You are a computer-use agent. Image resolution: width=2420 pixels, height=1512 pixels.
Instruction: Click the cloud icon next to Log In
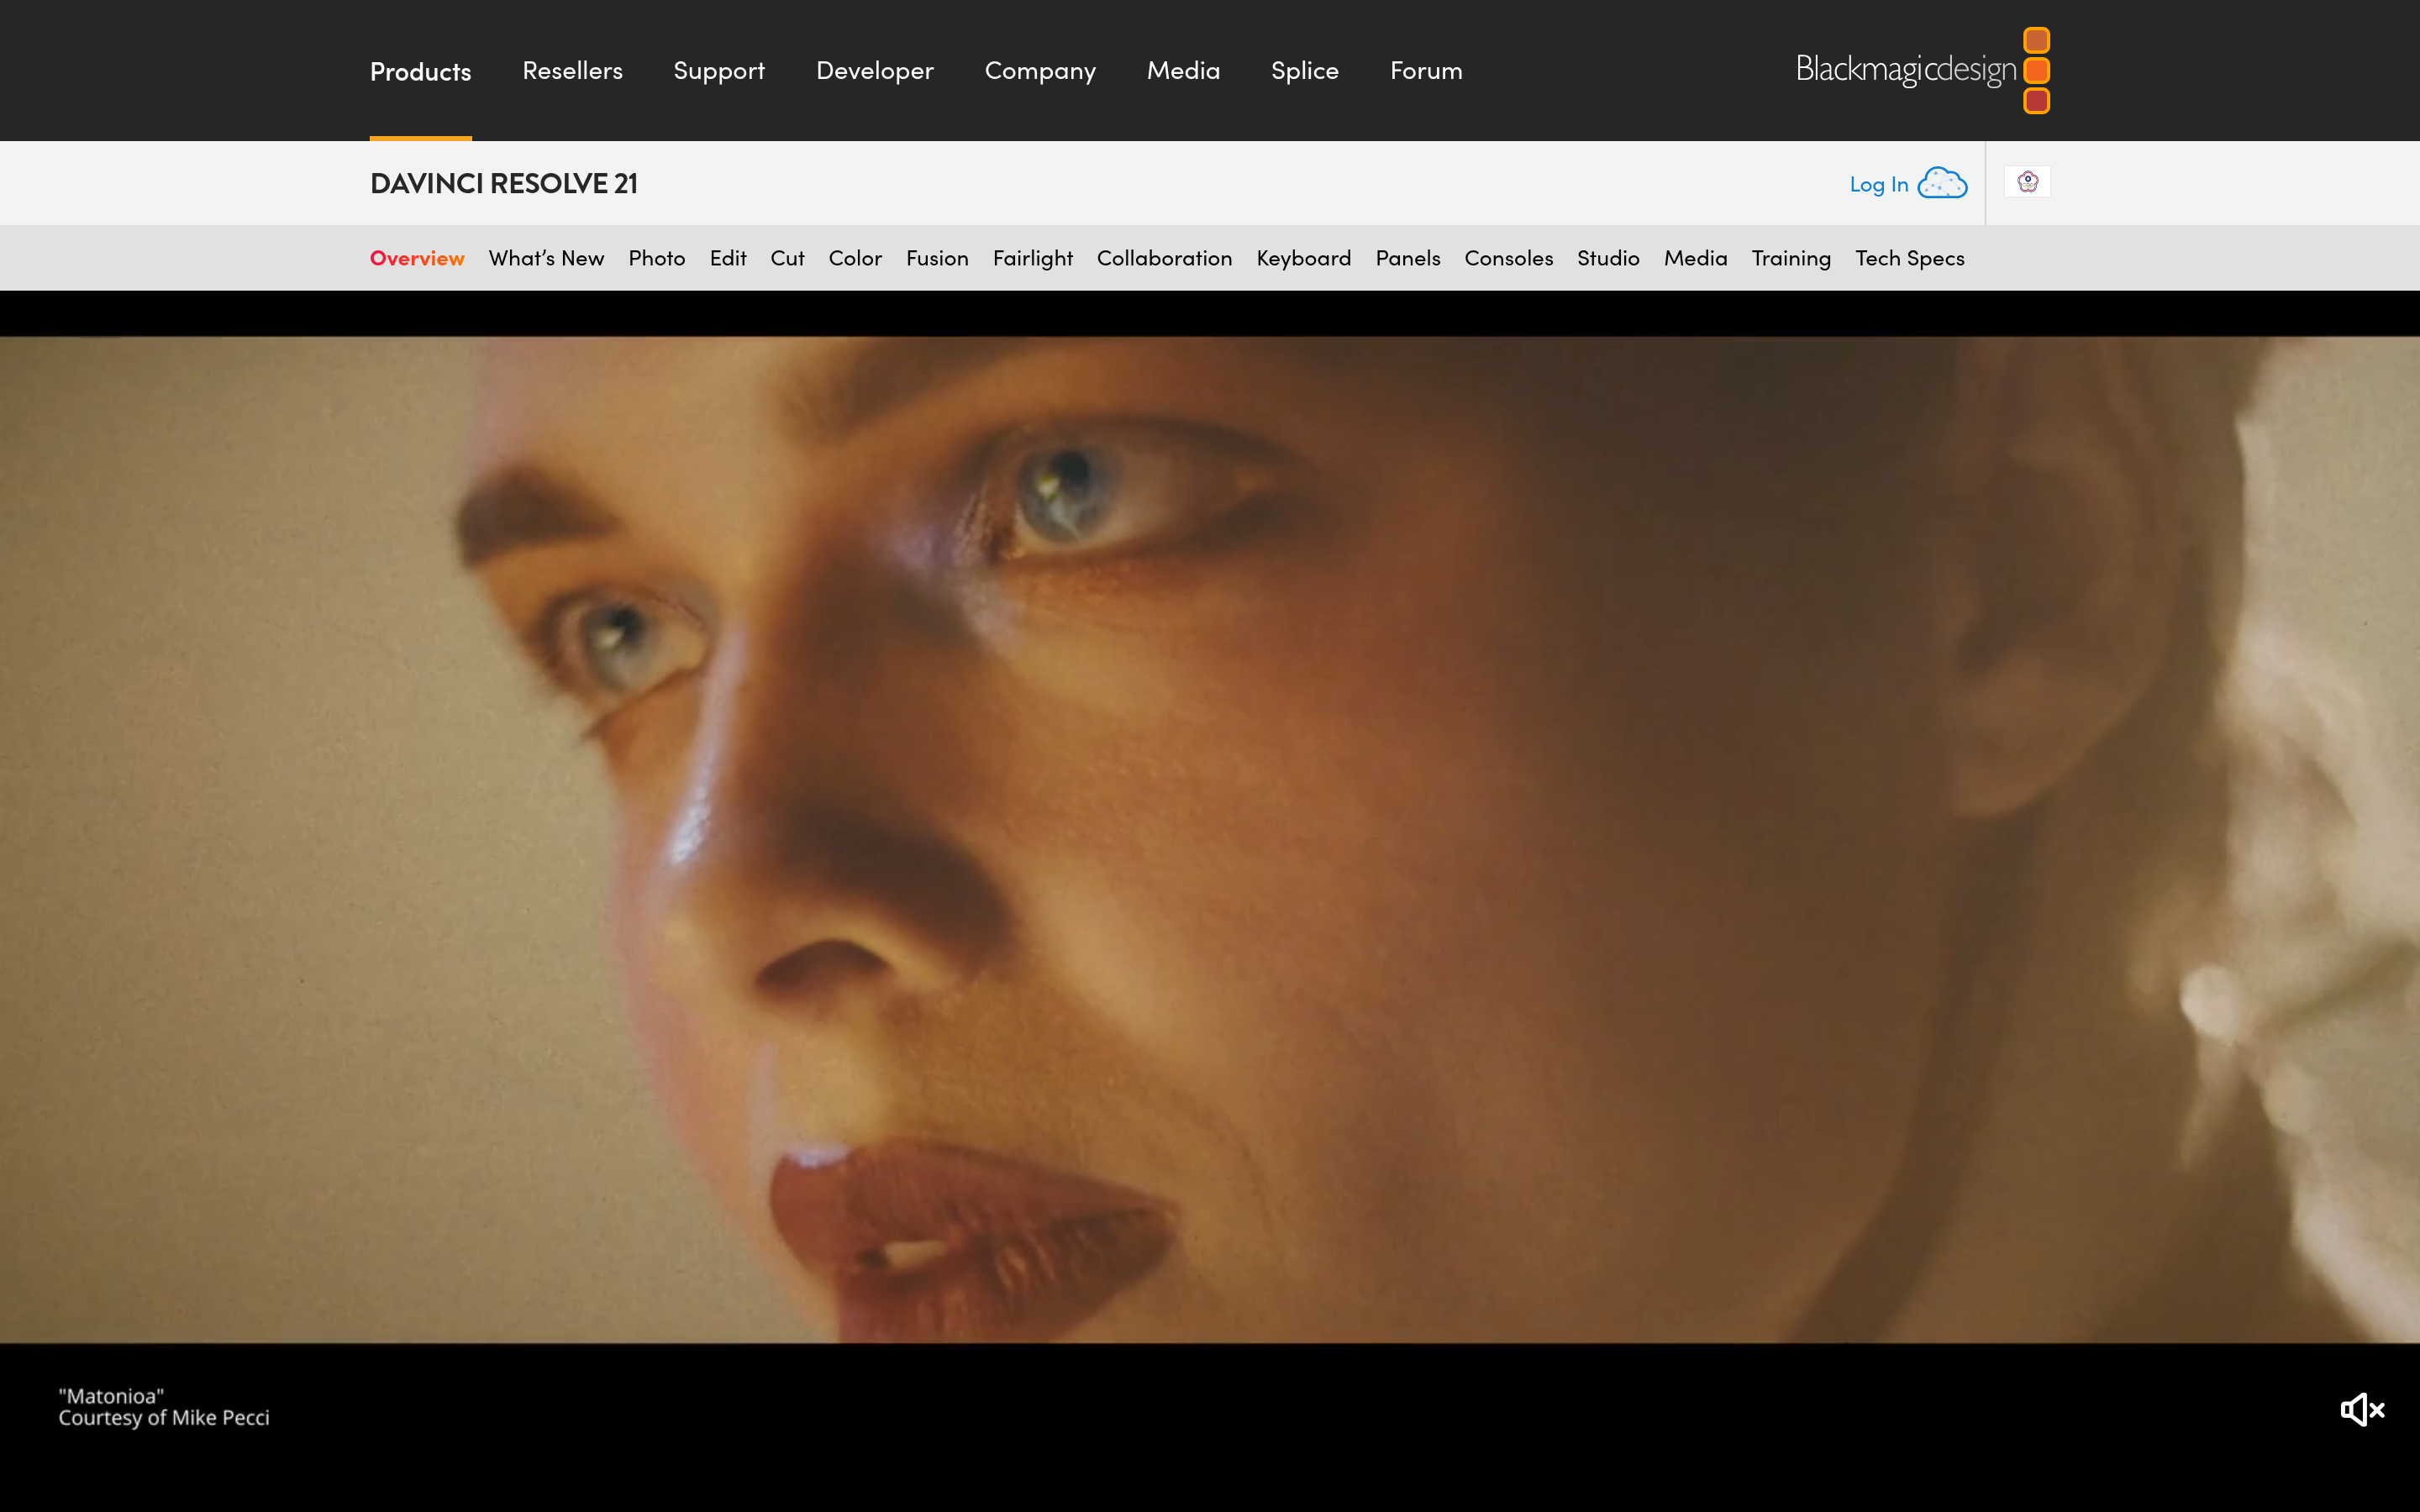coord(1942,183)
